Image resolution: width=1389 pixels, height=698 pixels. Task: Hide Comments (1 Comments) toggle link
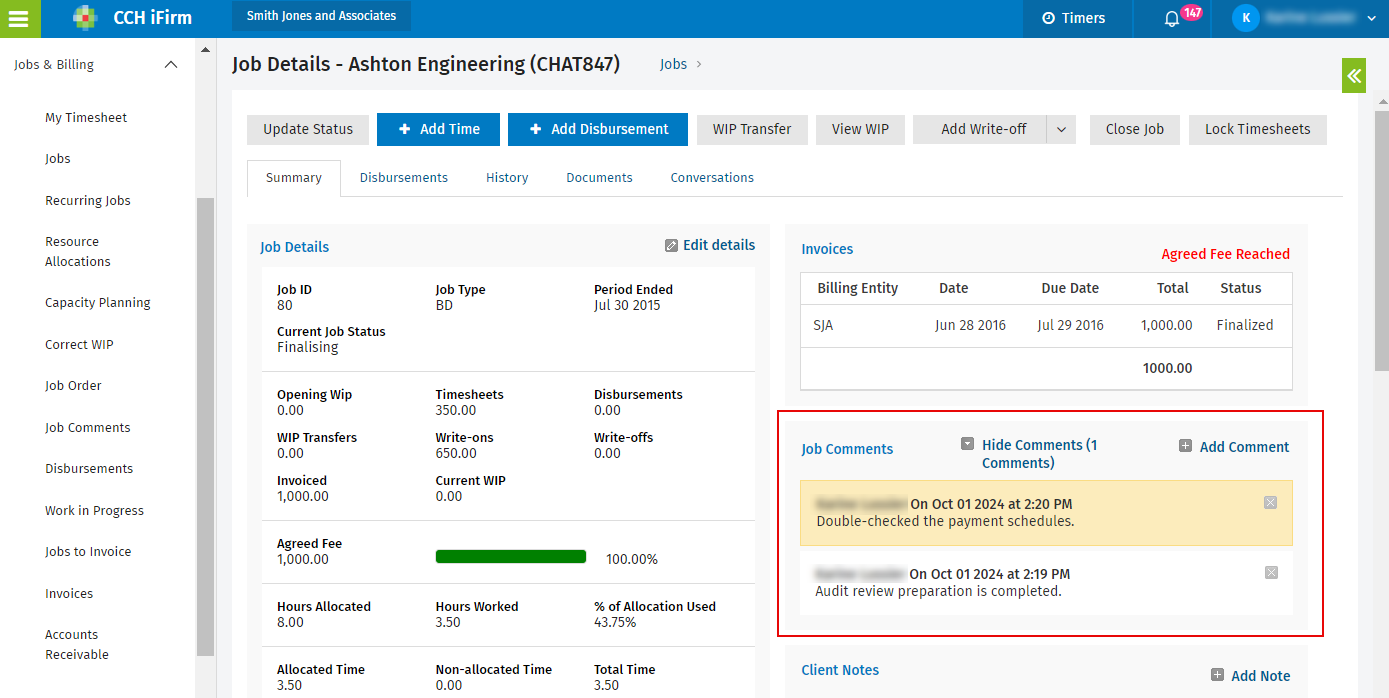(x=1039, y=454)
